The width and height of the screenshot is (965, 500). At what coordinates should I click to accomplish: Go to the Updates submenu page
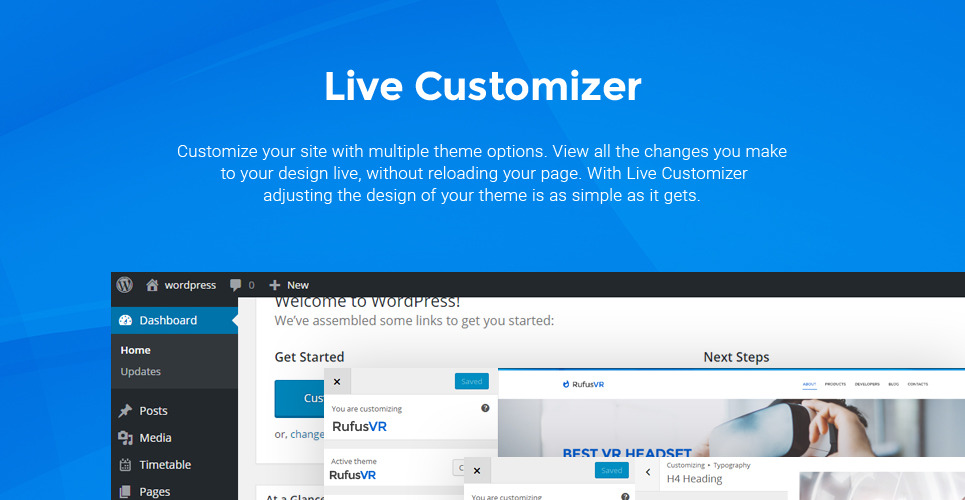point(141,371)
